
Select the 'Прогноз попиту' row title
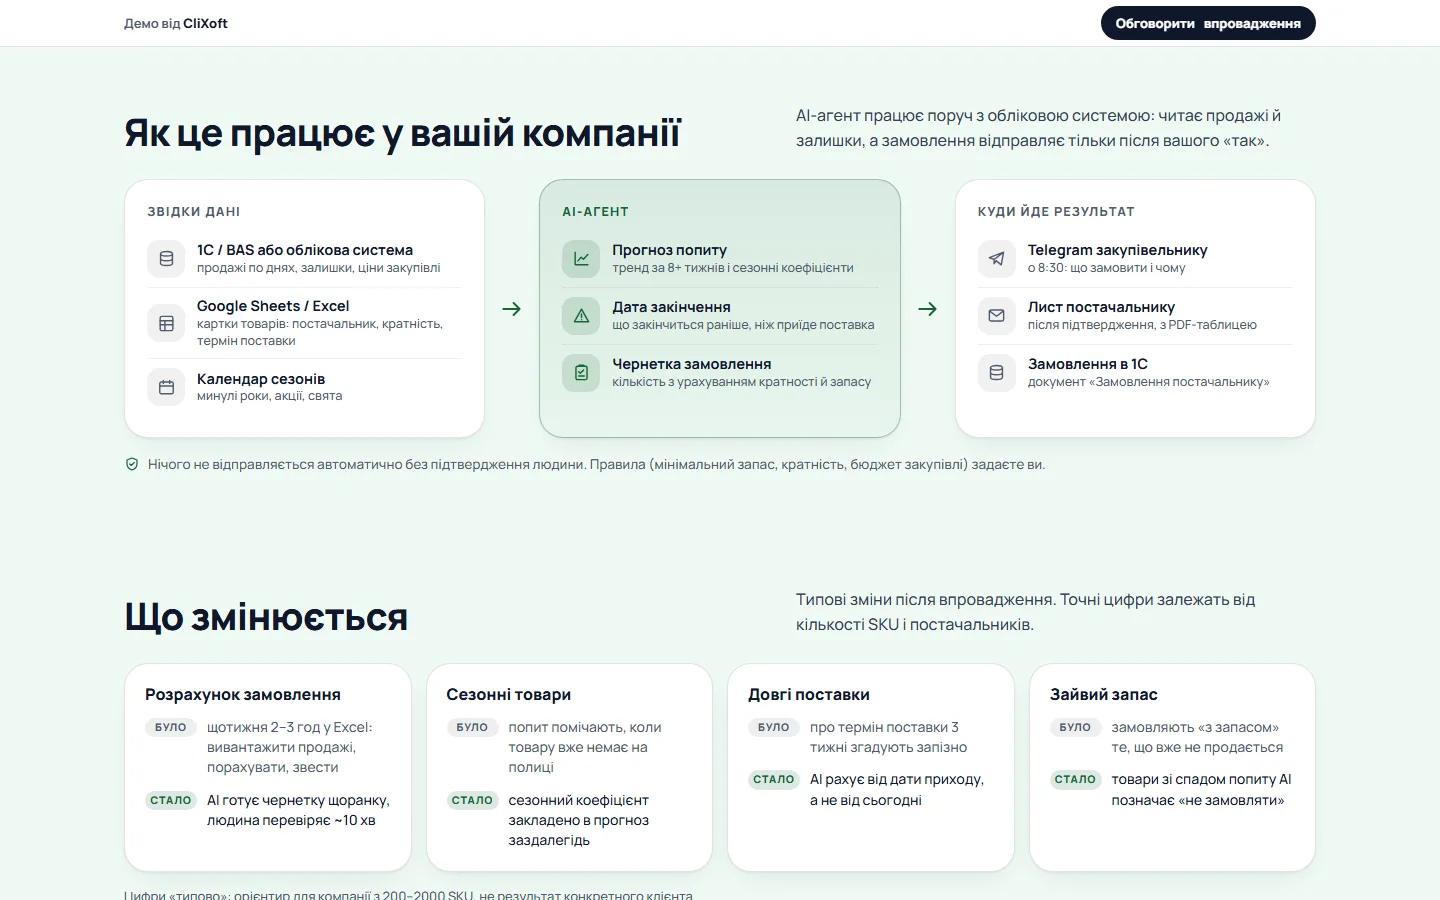pyautogui.click(x=670, y=250)
